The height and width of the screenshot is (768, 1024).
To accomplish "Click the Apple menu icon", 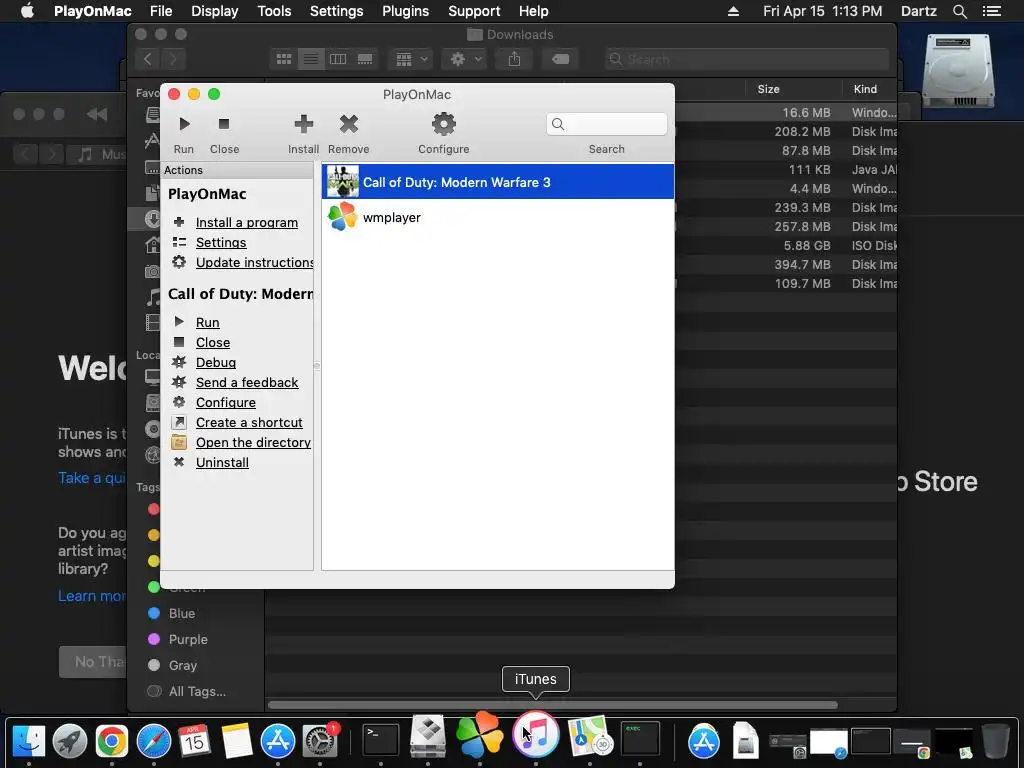I will coord(27,11).
